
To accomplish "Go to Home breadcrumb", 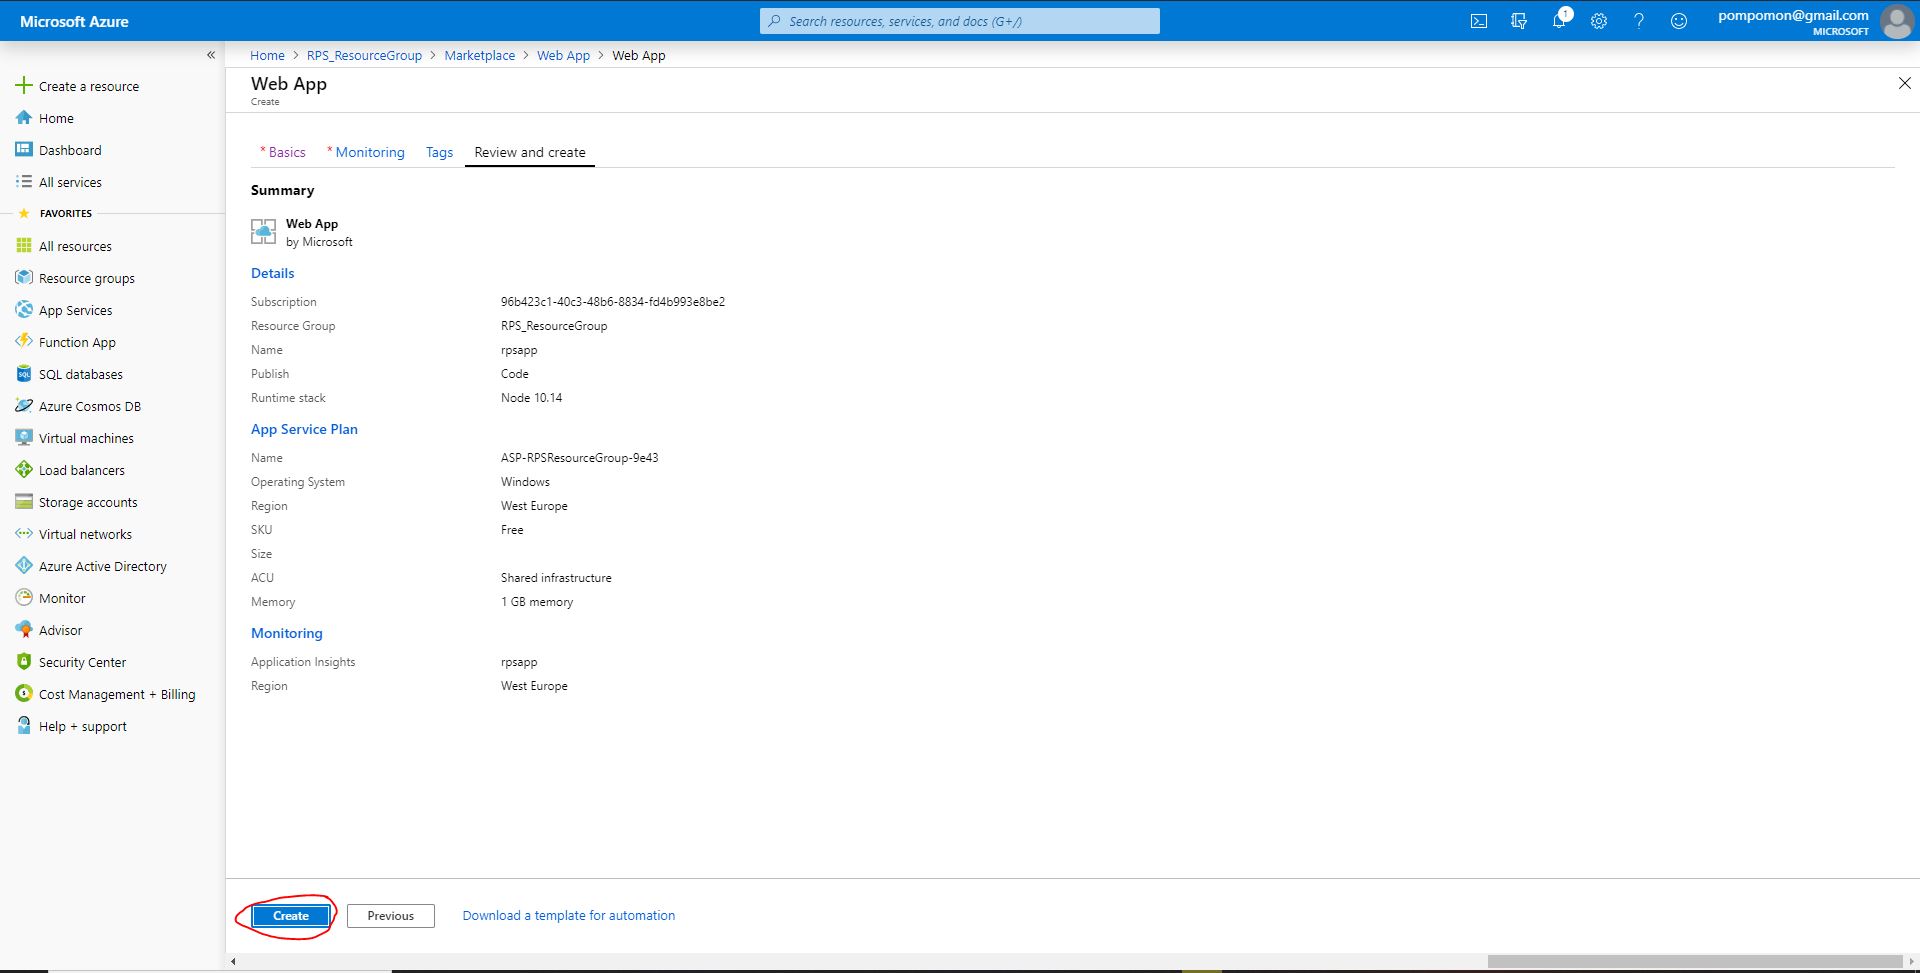I will point(267,55).
